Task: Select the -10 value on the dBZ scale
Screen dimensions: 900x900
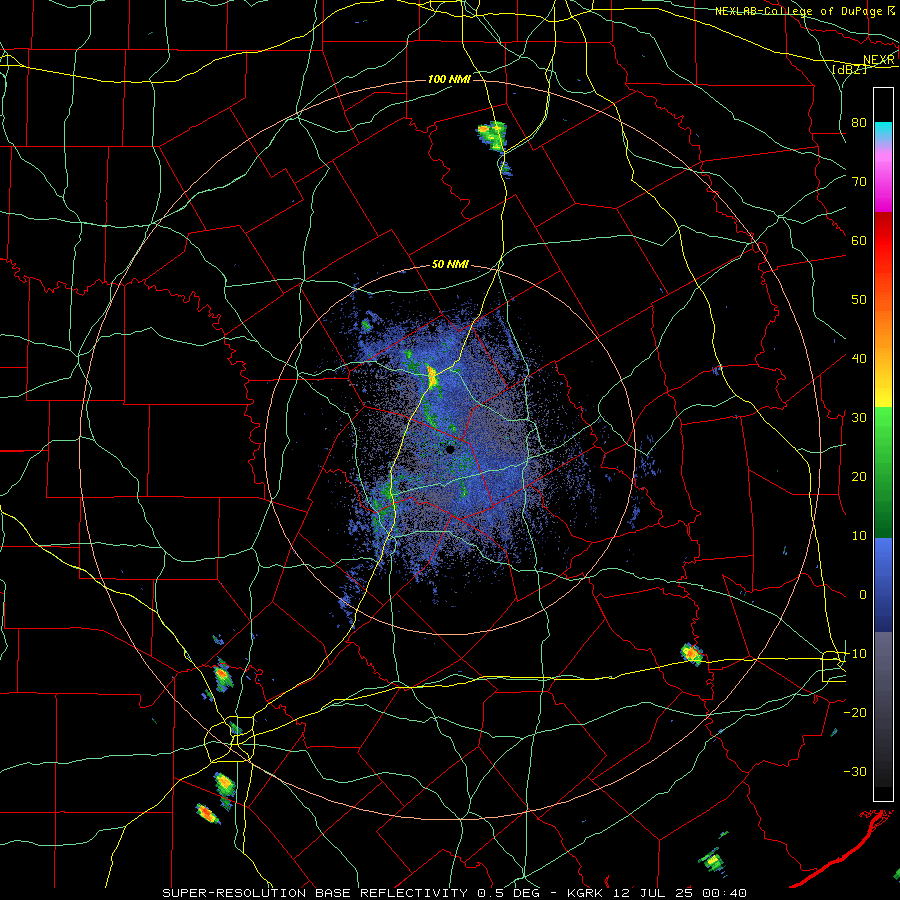Action: (855, 654)
